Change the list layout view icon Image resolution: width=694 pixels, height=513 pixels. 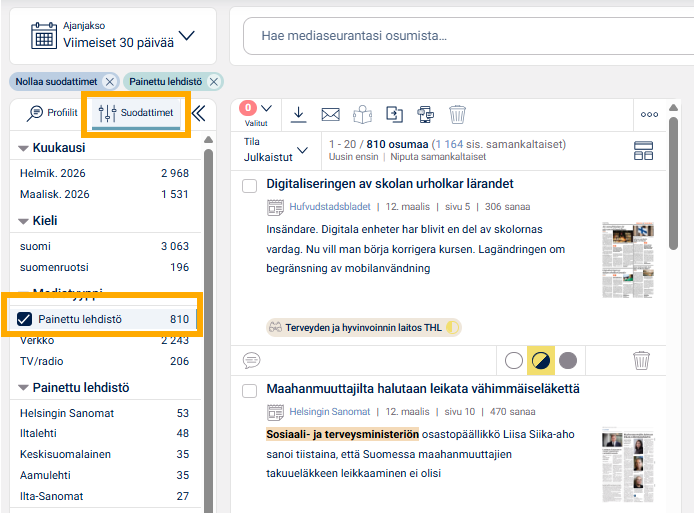[x=644, y=150]
